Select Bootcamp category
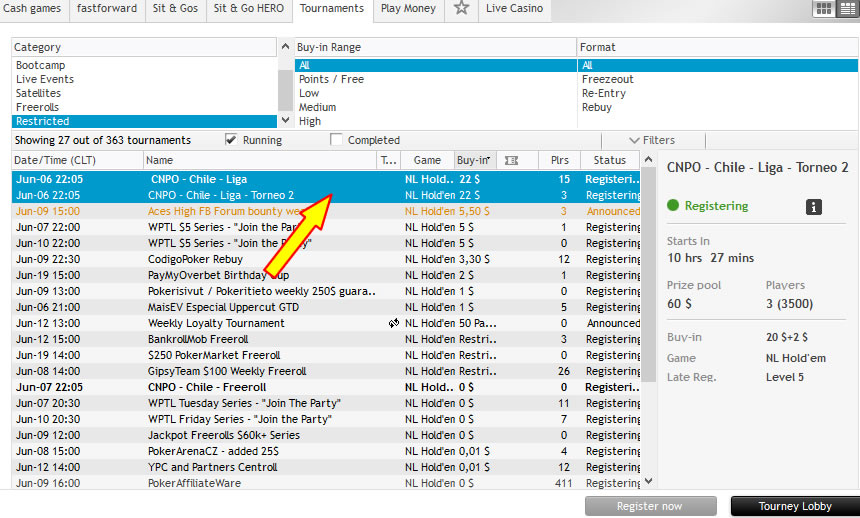This screenshot has width=860, height=518. tap(144, 65)
